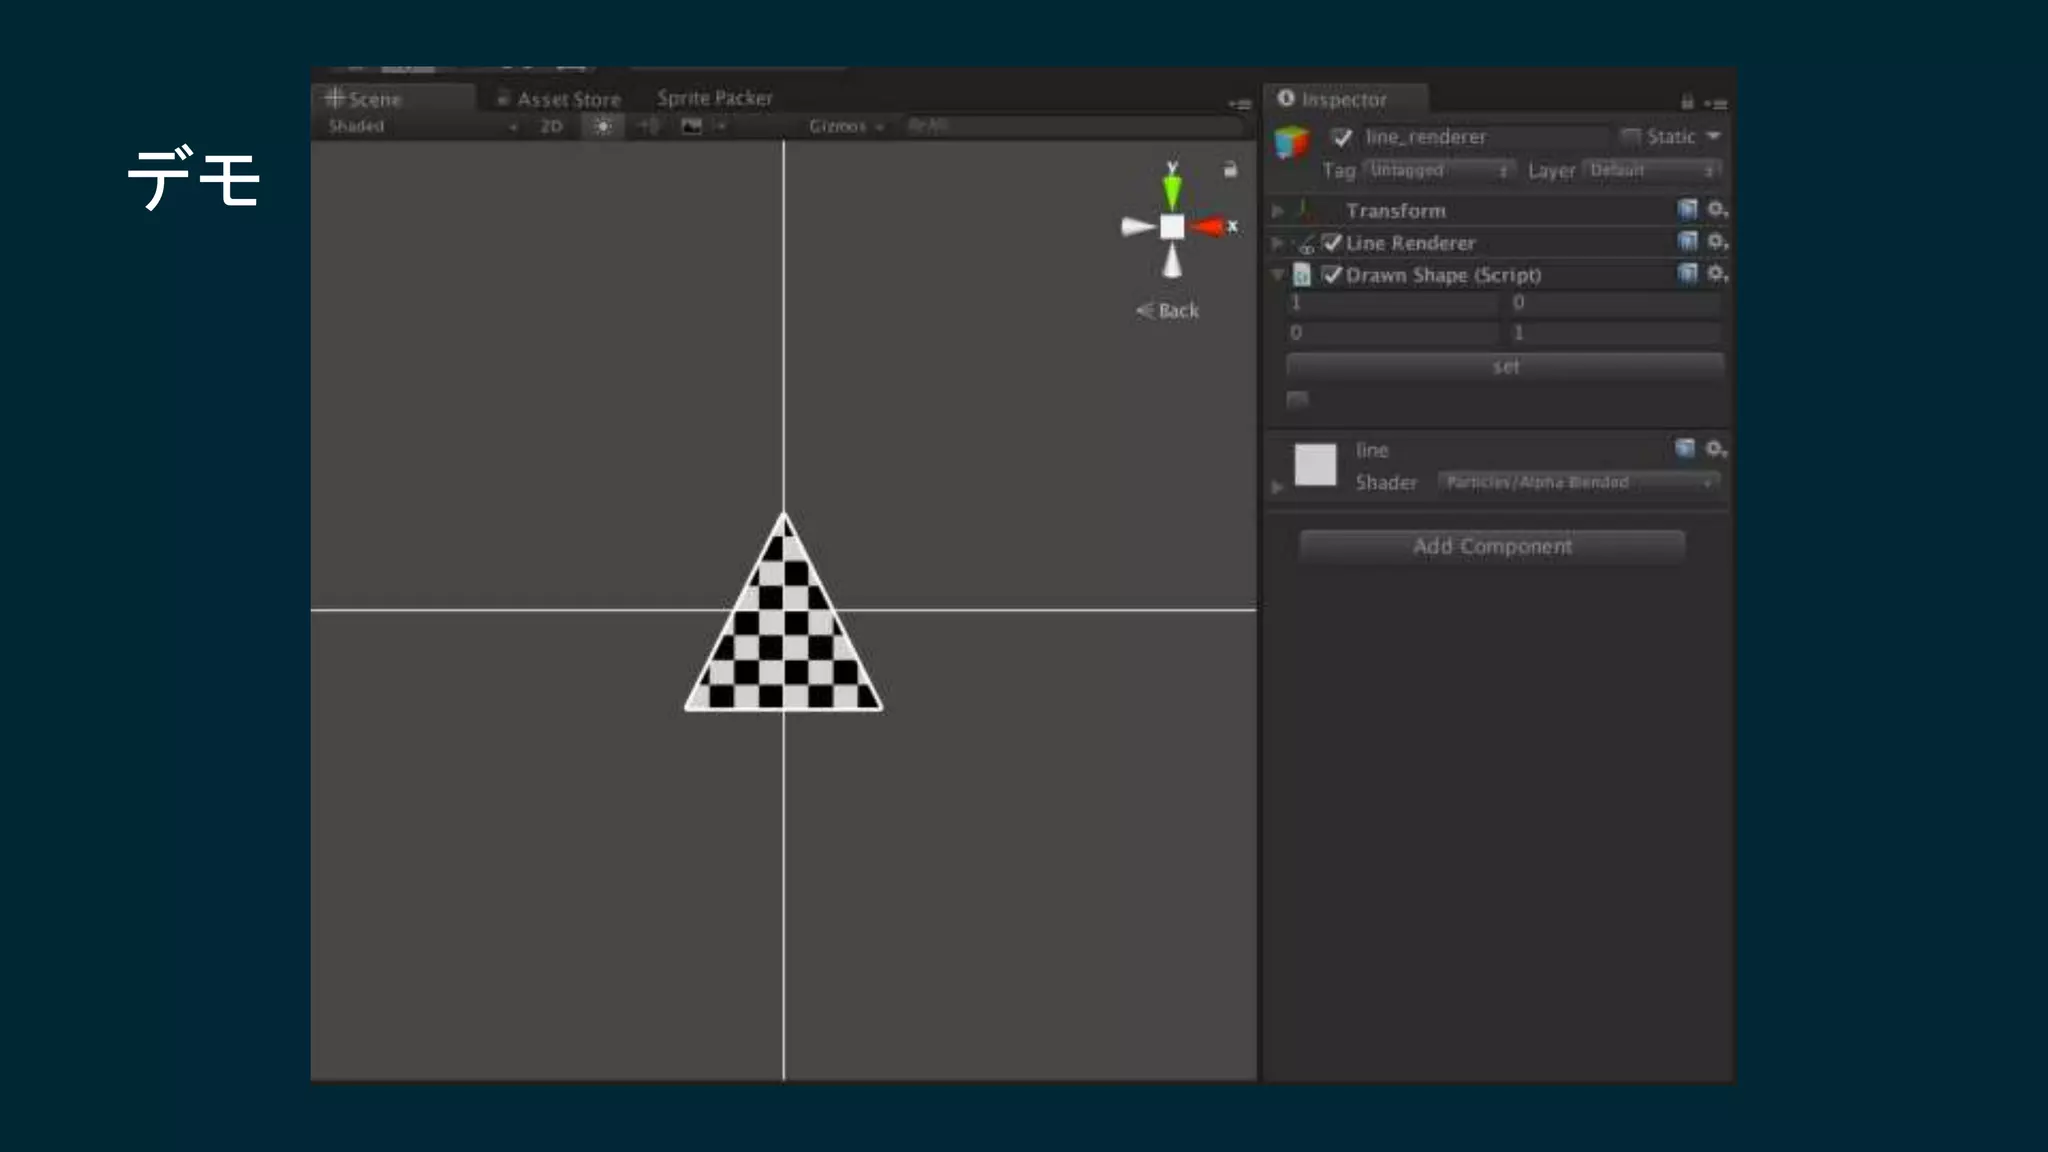Switch to Sprite Packer tab
The height and width of the screenshot is (1152, 2048).
coord(714,98)
